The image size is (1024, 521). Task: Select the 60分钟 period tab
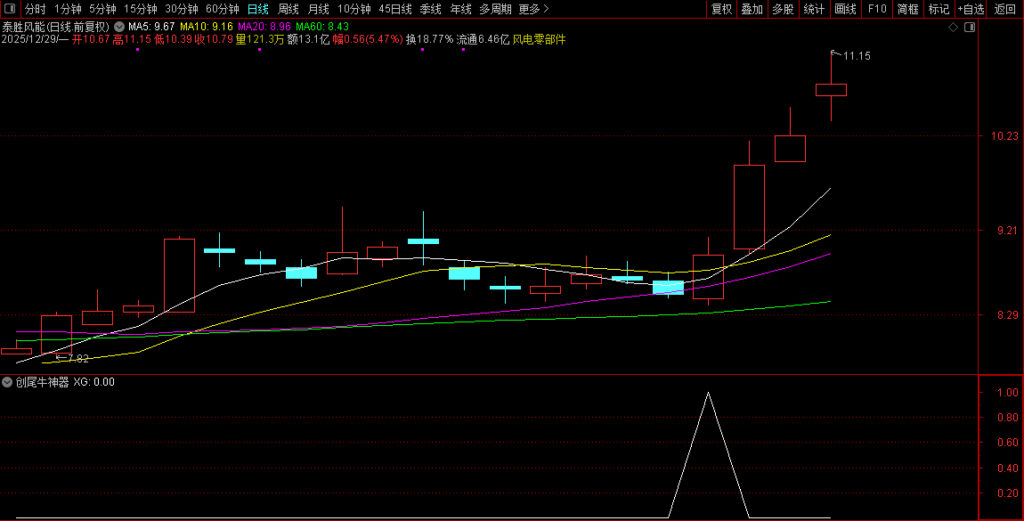(x=222, y=9)
